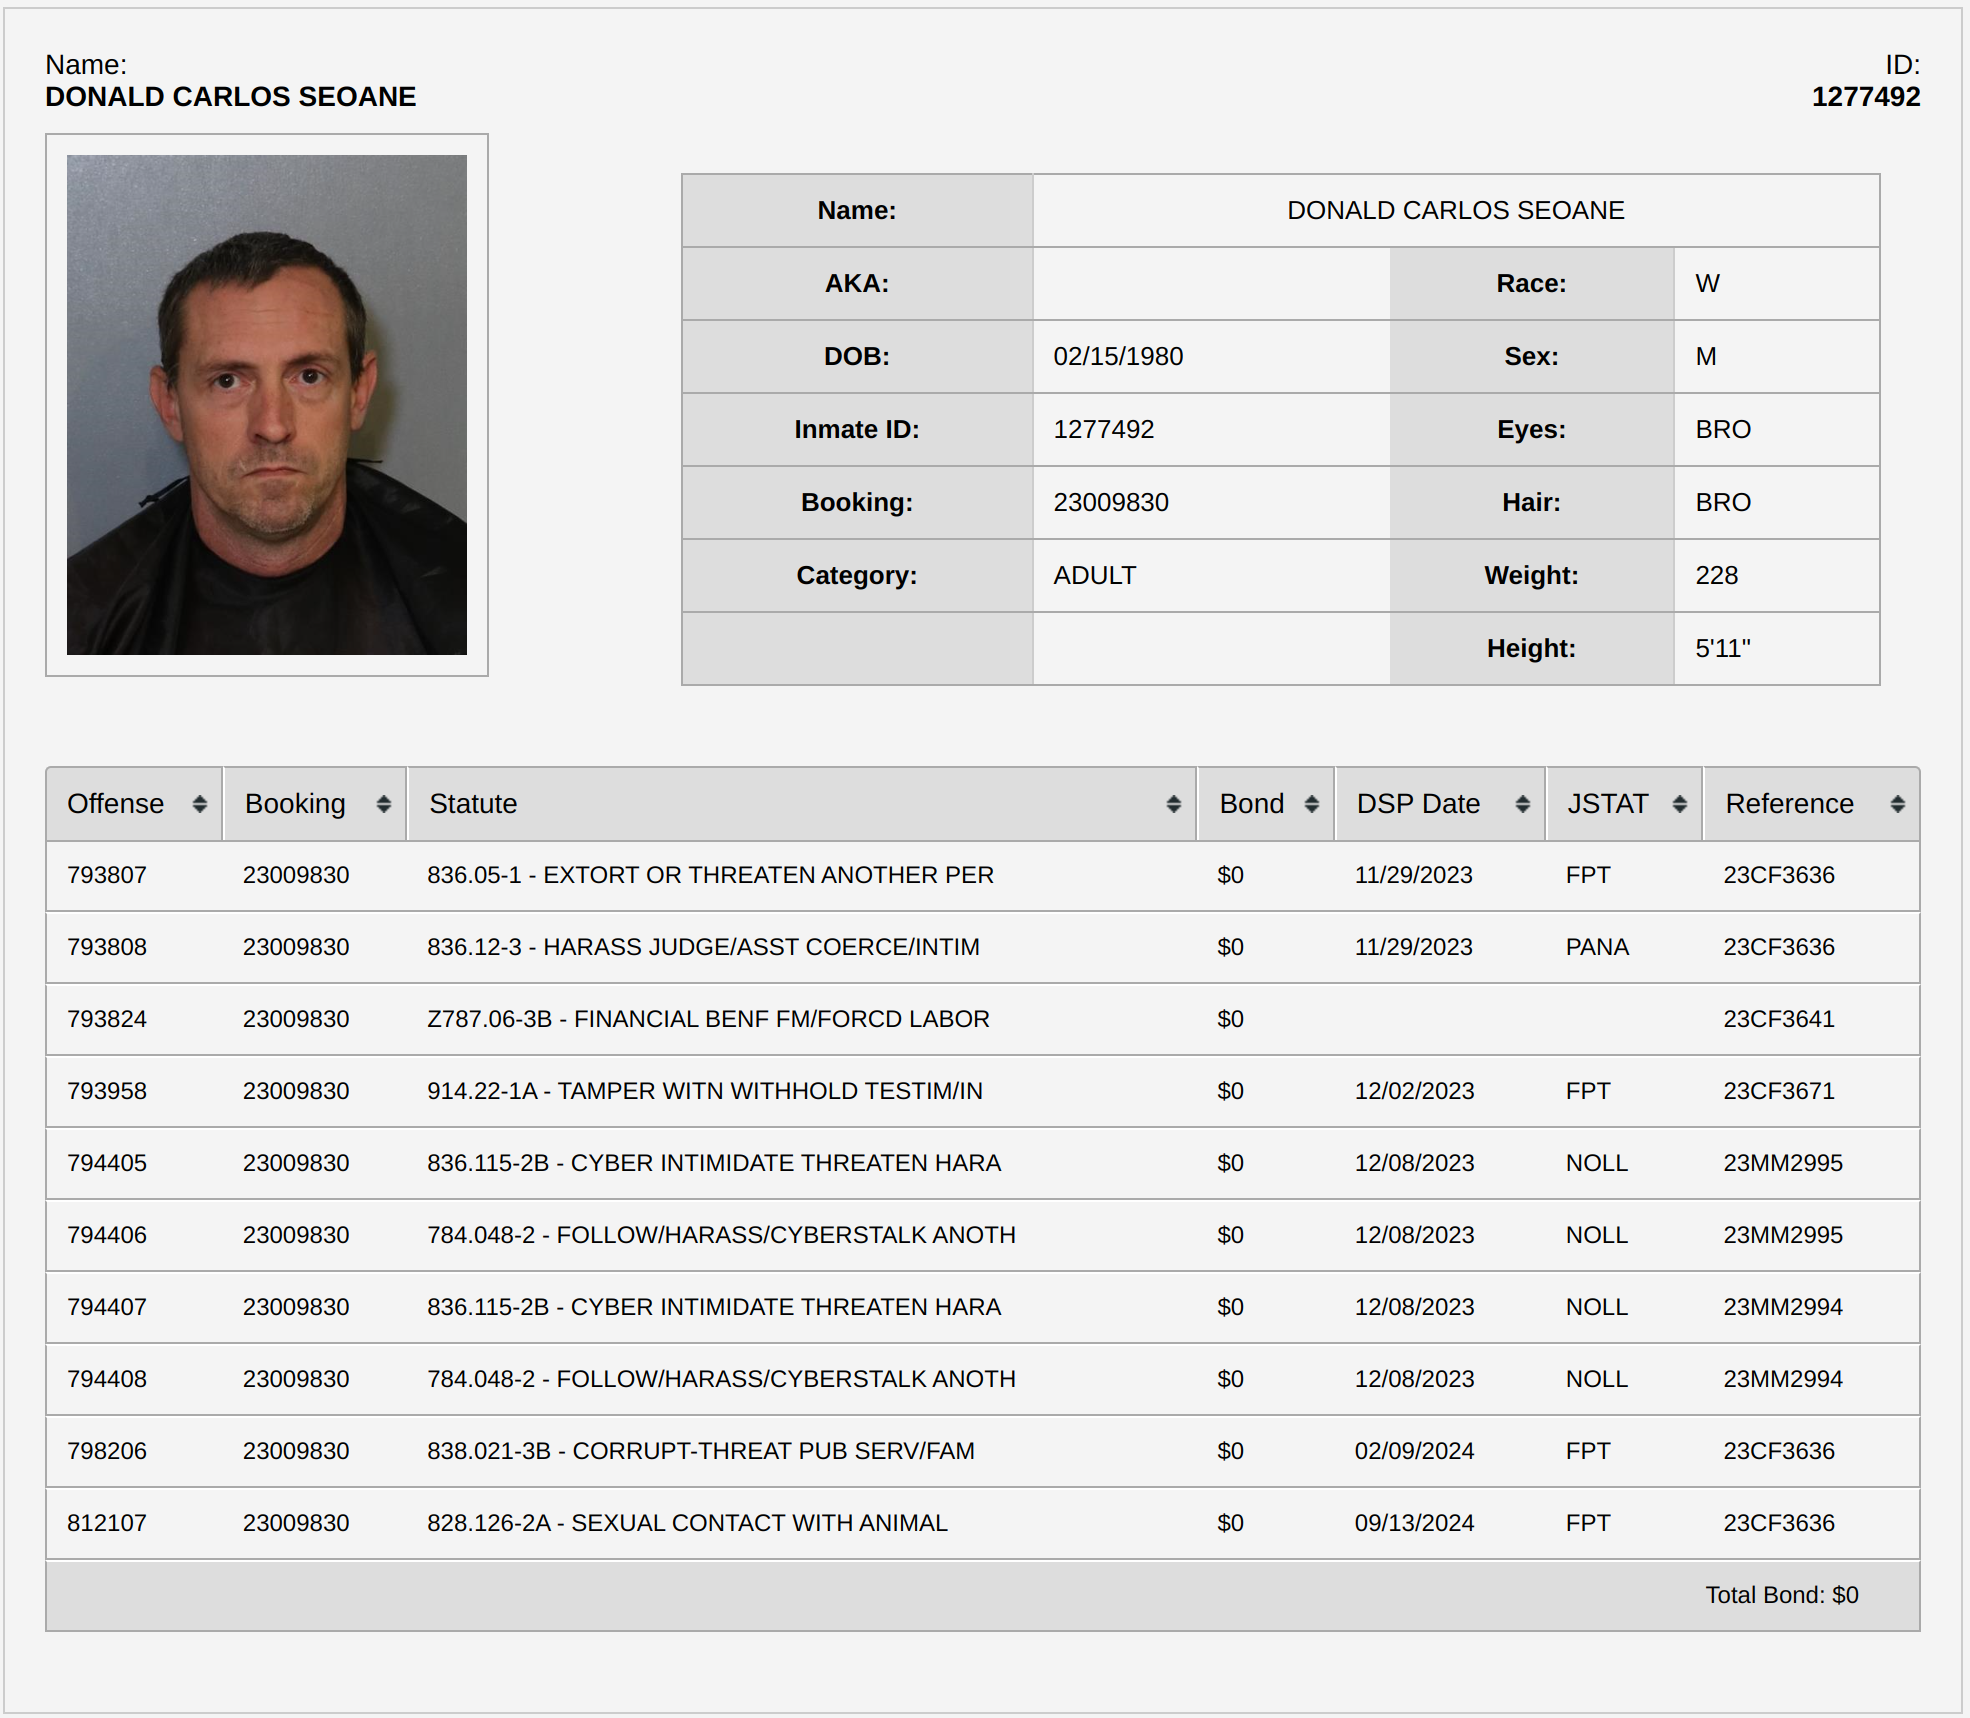The height and width of the screenshot is (1718, 1970).
Task: Click the Inmate ID value 1277492
Action: pos(1103,429)
